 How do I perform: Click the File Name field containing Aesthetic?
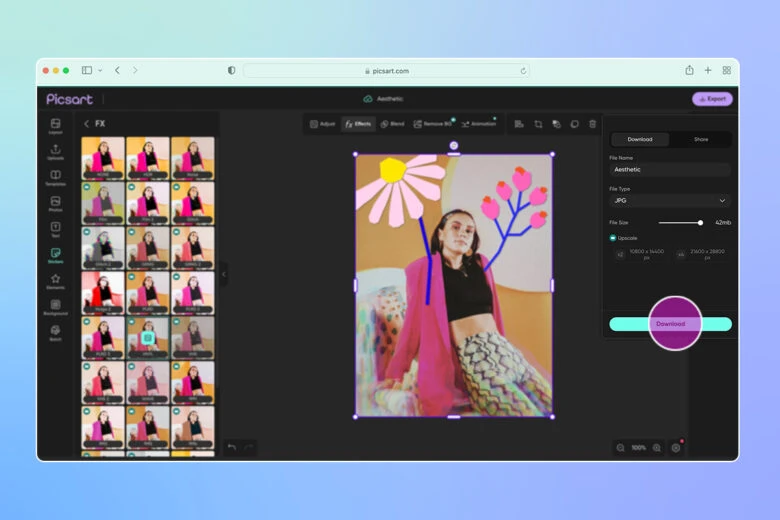pos(669,170)
